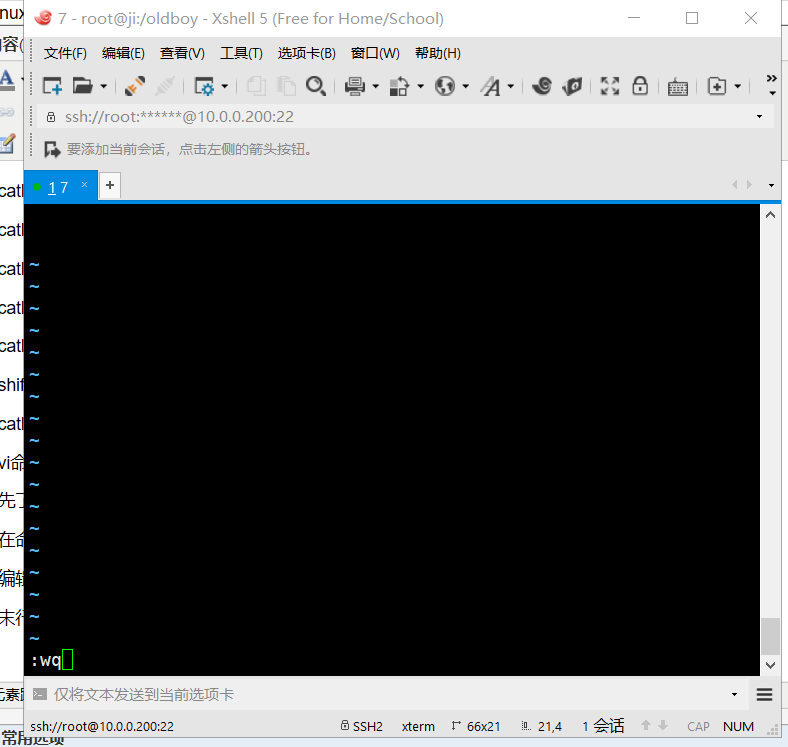Click the :wq command line in terminal
The image size is (788, 747).
(46, 660)
